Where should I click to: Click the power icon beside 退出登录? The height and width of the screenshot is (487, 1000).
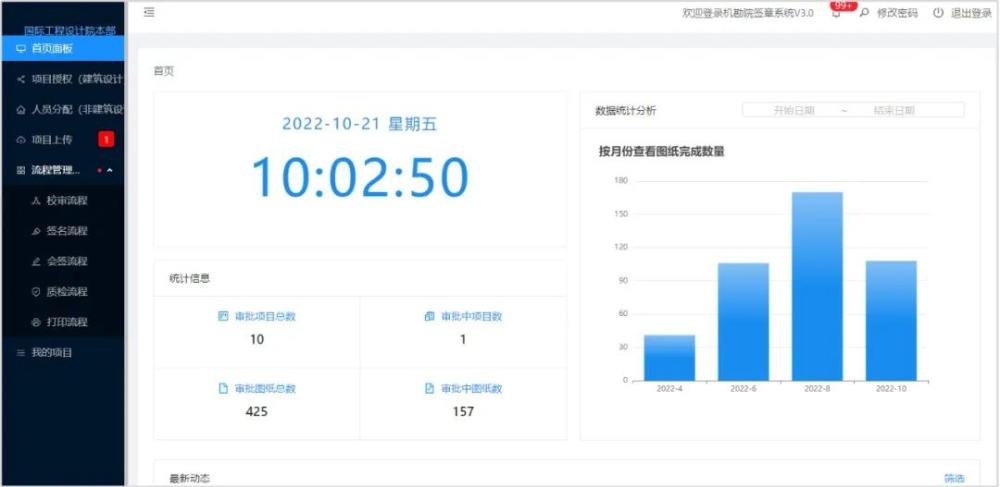pos(938,13)
